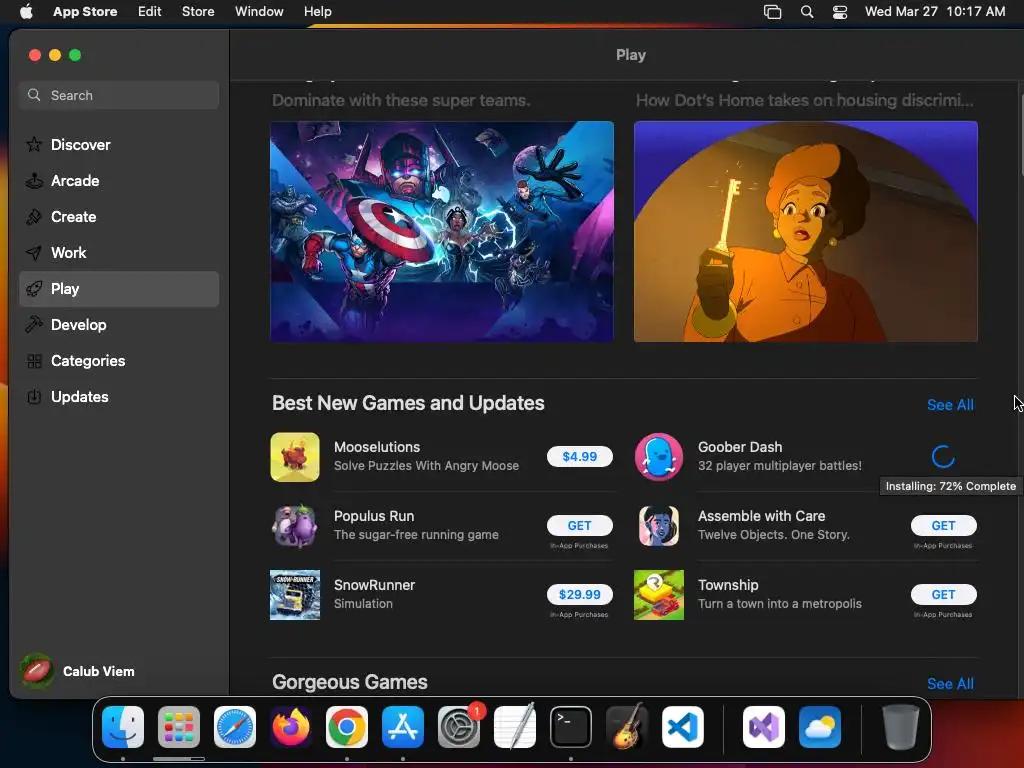This screenshot has width=1024, height=768.
Task: Click the Goober Dash app icon
Action: pos(659,457)
